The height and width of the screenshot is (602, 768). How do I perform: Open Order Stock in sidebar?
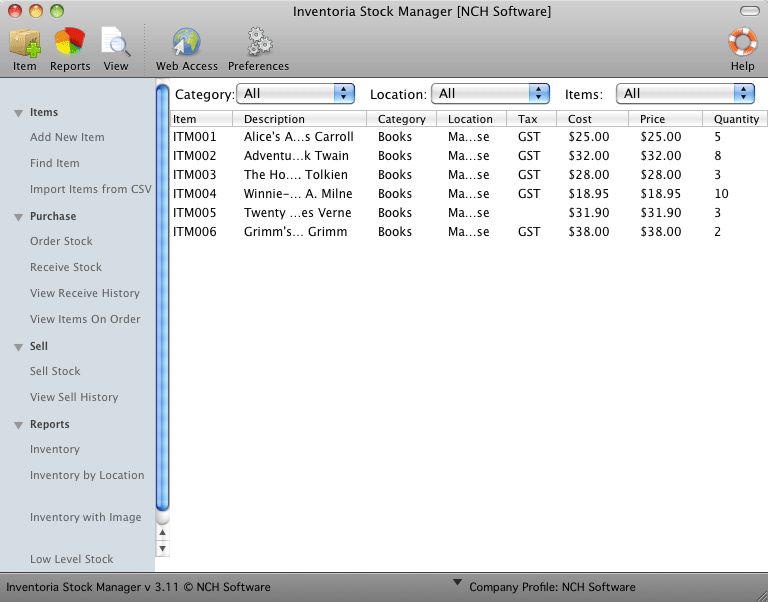coord(61,242)
